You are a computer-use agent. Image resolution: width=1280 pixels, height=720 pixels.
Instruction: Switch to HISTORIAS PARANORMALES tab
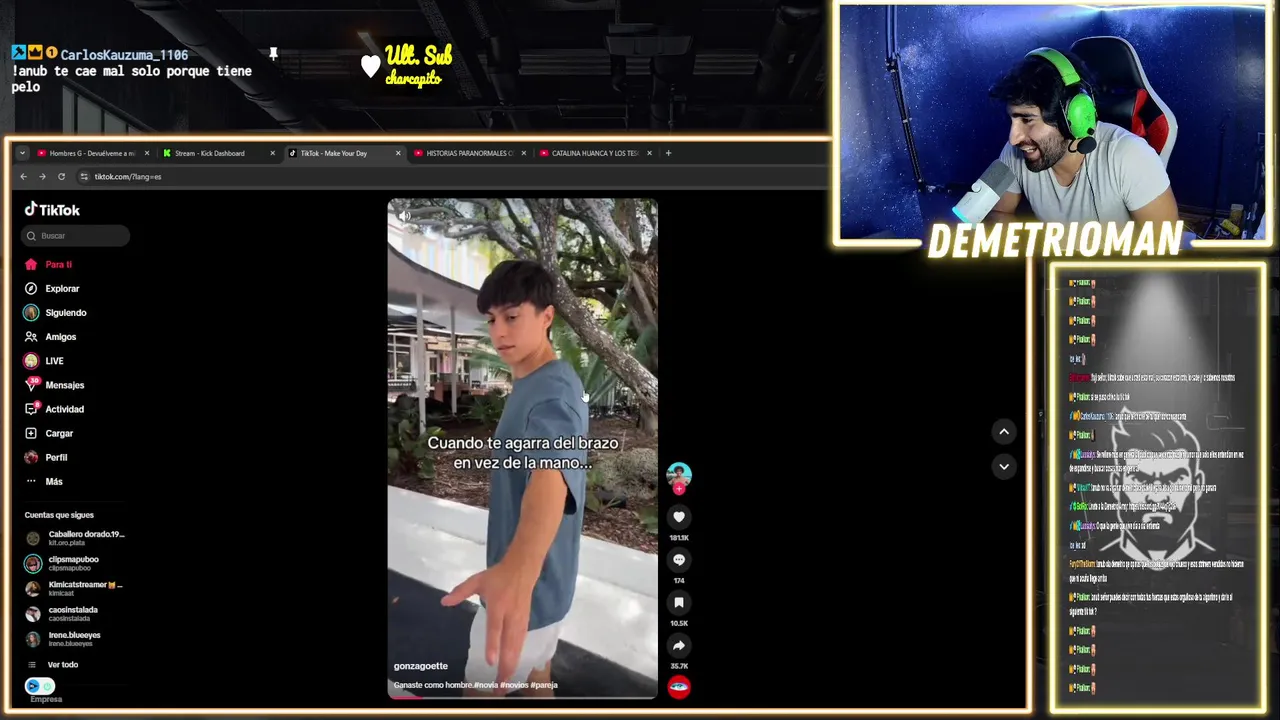coord(468,153)
